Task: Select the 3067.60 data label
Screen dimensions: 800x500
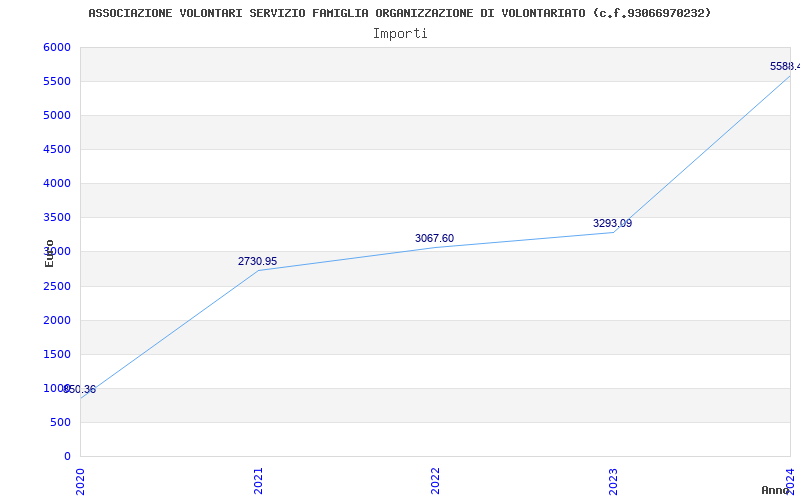Action: tap(434, 238)
